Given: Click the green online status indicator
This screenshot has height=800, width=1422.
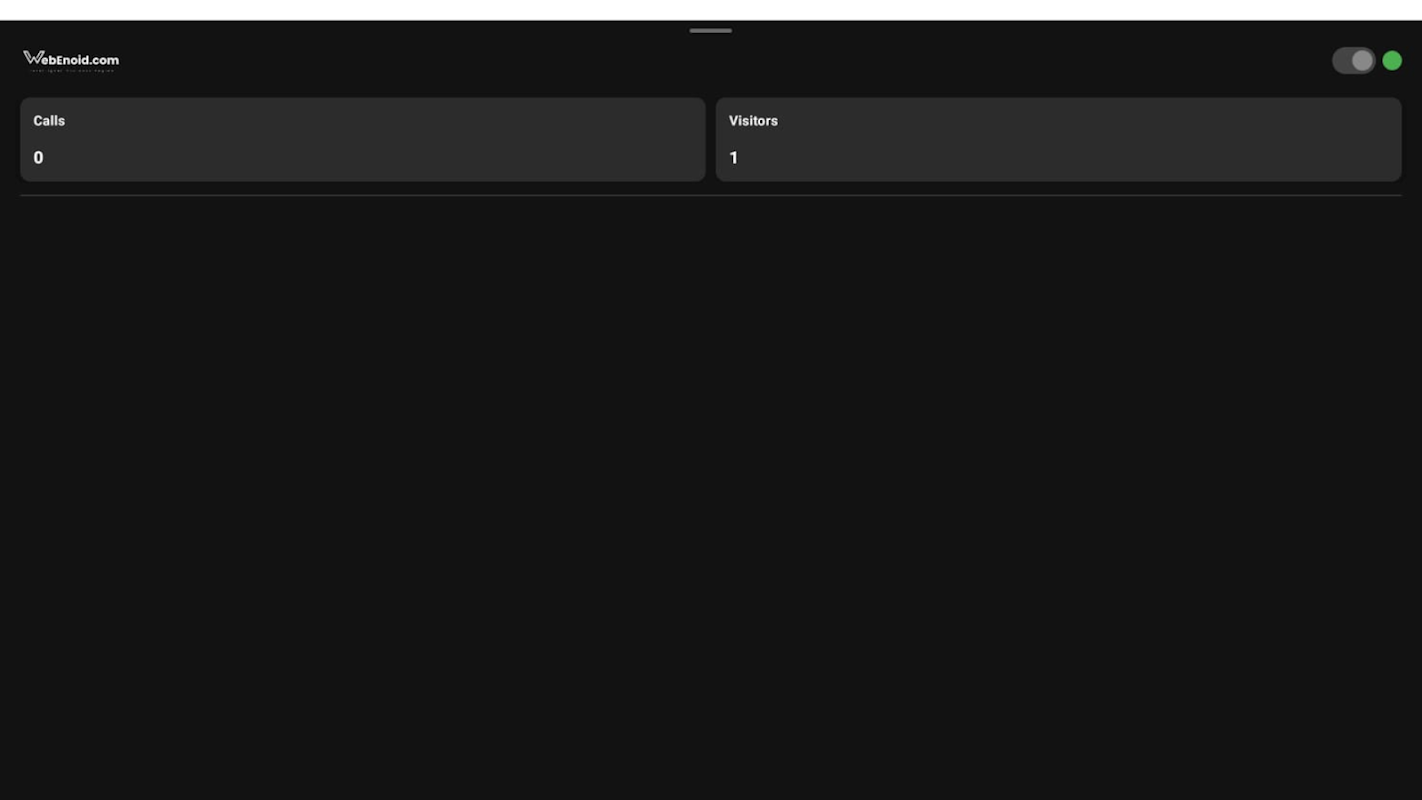Looking at the screenshot, I should click(1392, 61).
